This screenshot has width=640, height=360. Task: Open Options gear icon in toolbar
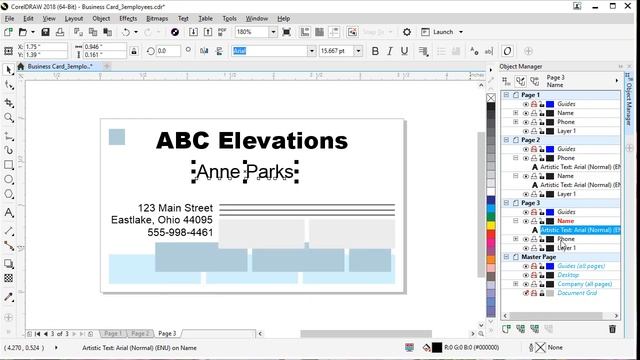pyautogui.click(x=407, y=32)
